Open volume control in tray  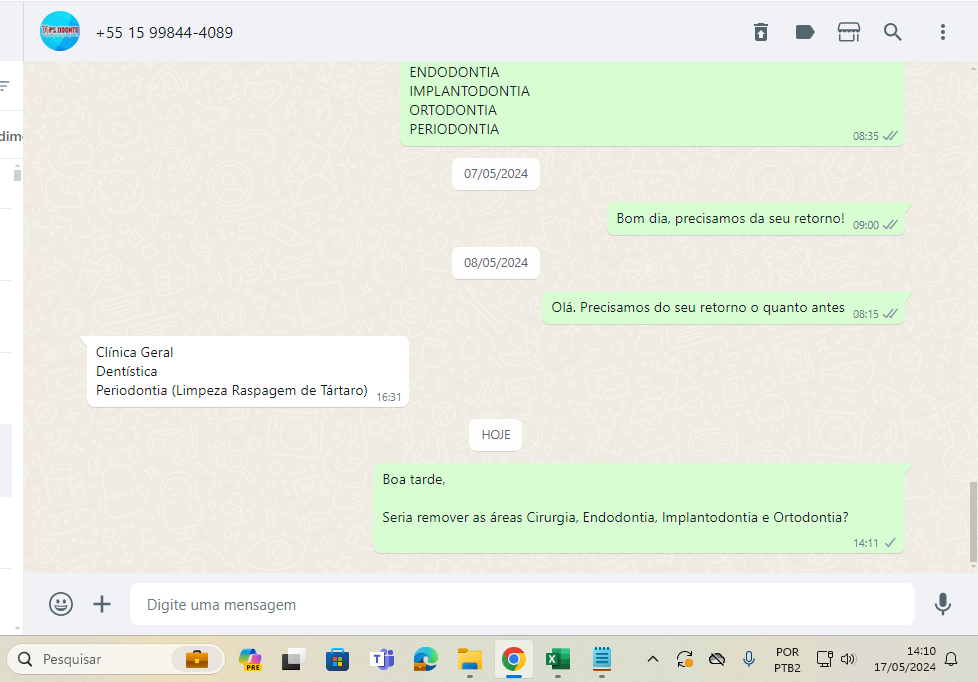click(x=848, y=660)
